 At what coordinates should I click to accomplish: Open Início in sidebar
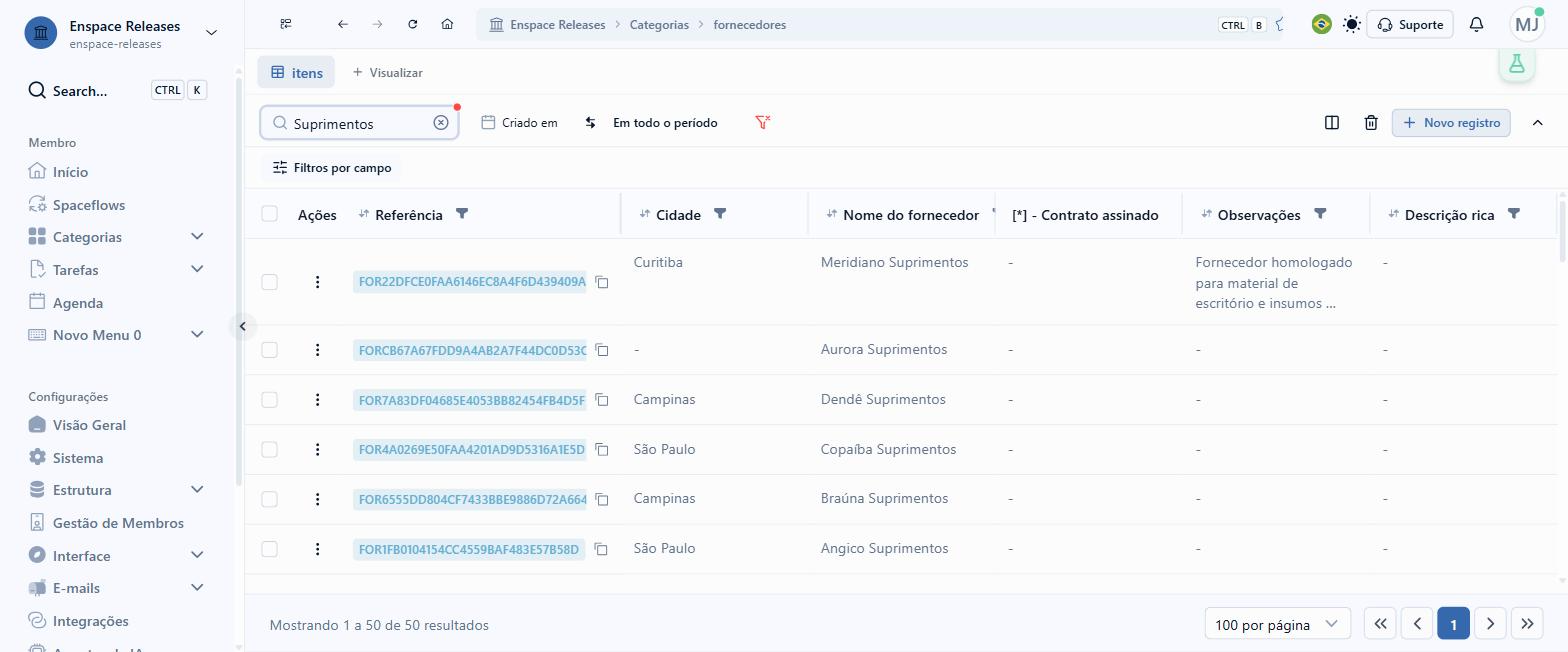tap(60, 172)
